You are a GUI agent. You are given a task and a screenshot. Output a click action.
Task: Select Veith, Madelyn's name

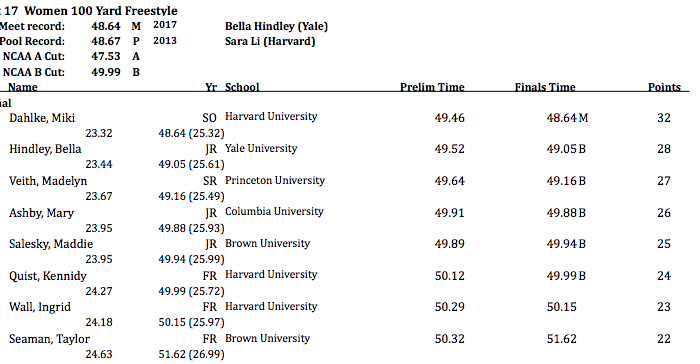[48, 181]
